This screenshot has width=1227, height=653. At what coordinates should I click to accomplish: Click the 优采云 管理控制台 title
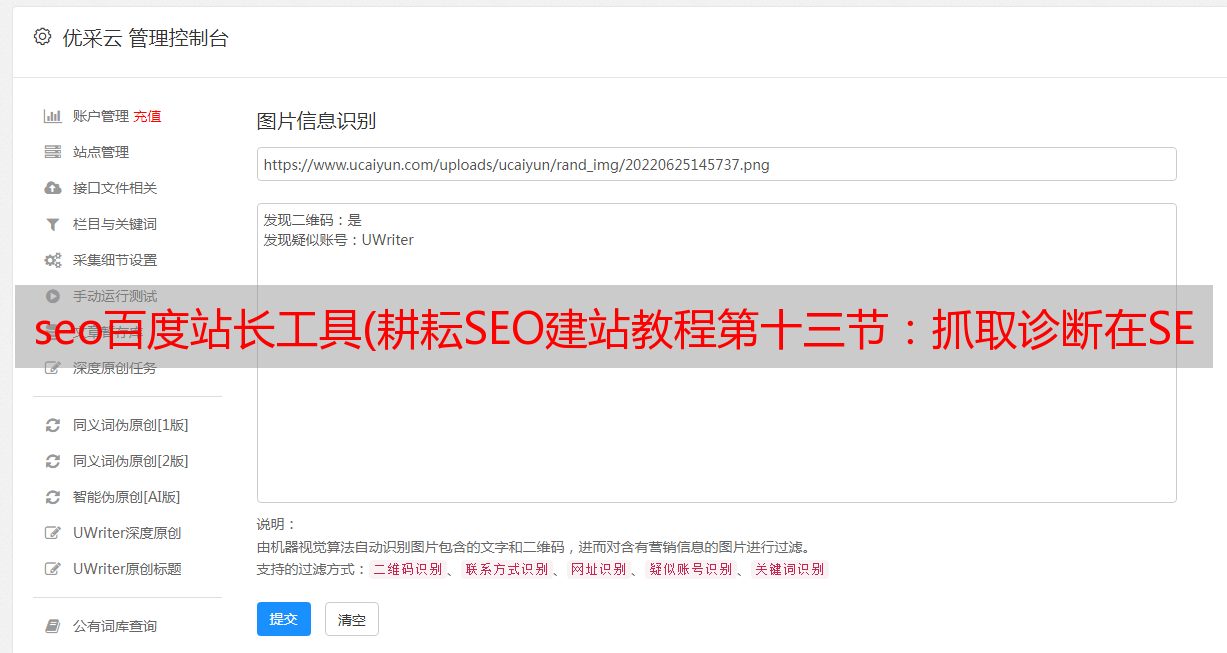[x=146, y=38]
